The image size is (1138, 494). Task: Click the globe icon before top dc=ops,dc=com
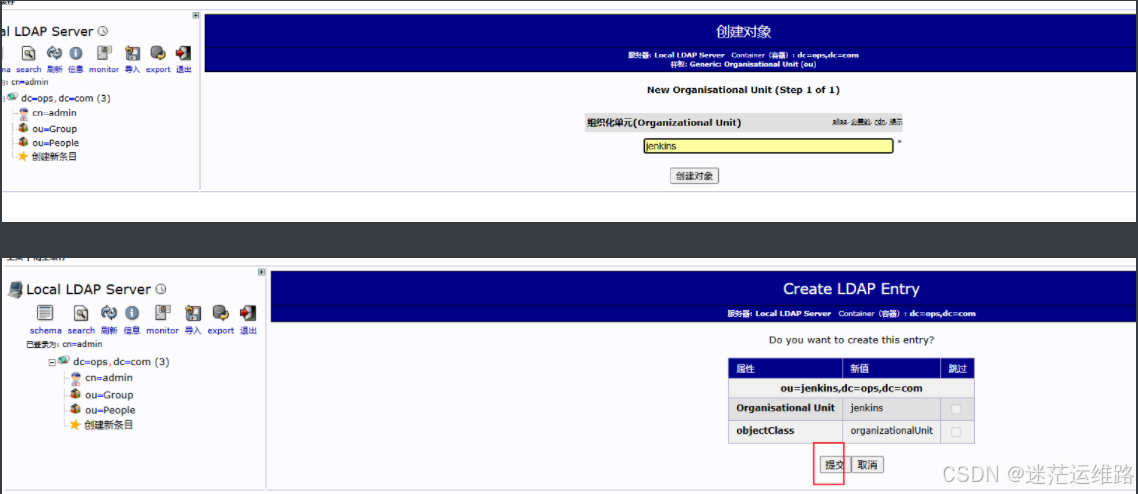point(12,97)
